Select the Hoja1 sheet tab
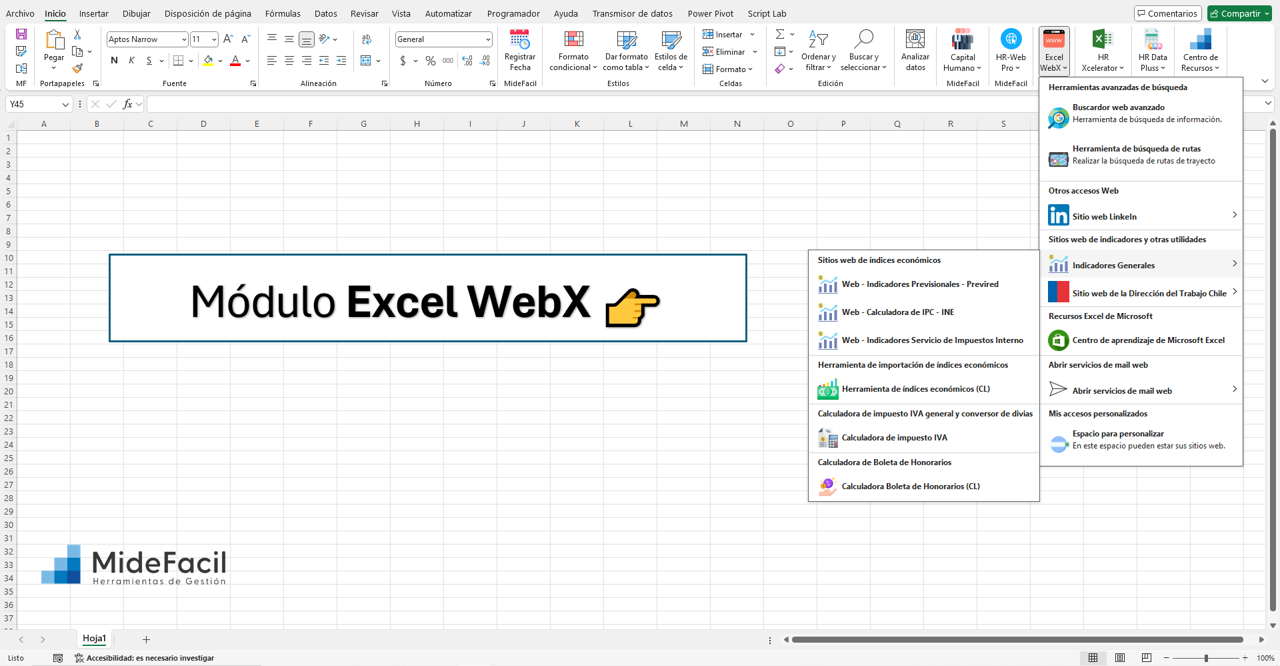This screenshot has height=666, width=1280. point(94,639)
